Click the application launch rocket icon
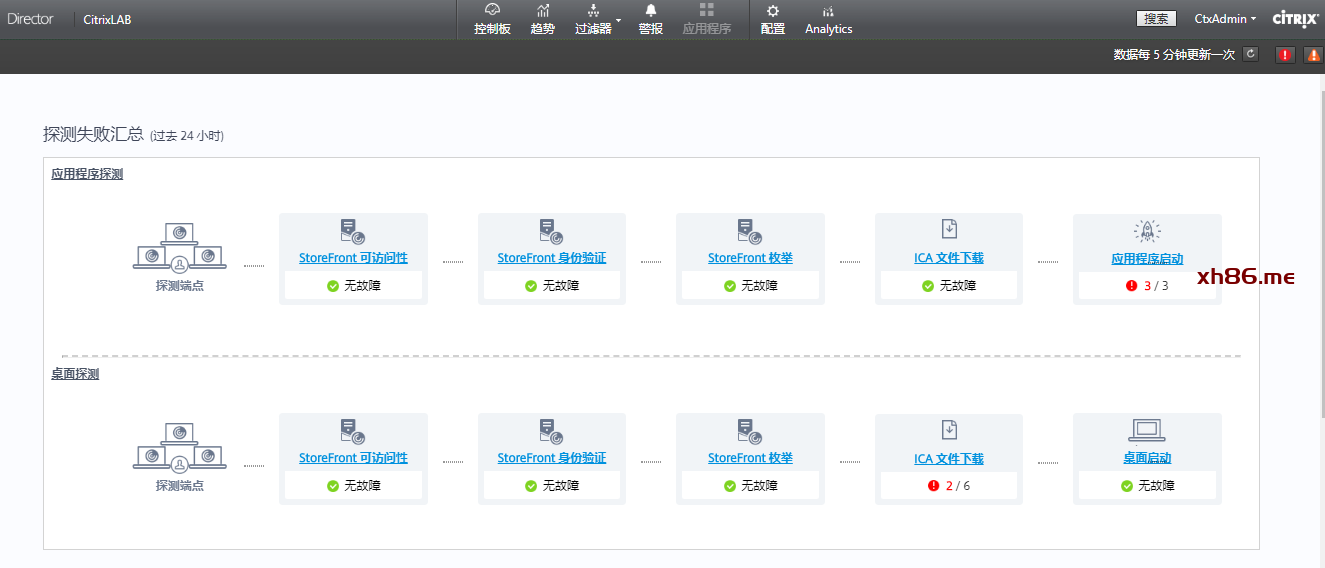This screenshot has height=568, width=1325. tap(1147, 231)
